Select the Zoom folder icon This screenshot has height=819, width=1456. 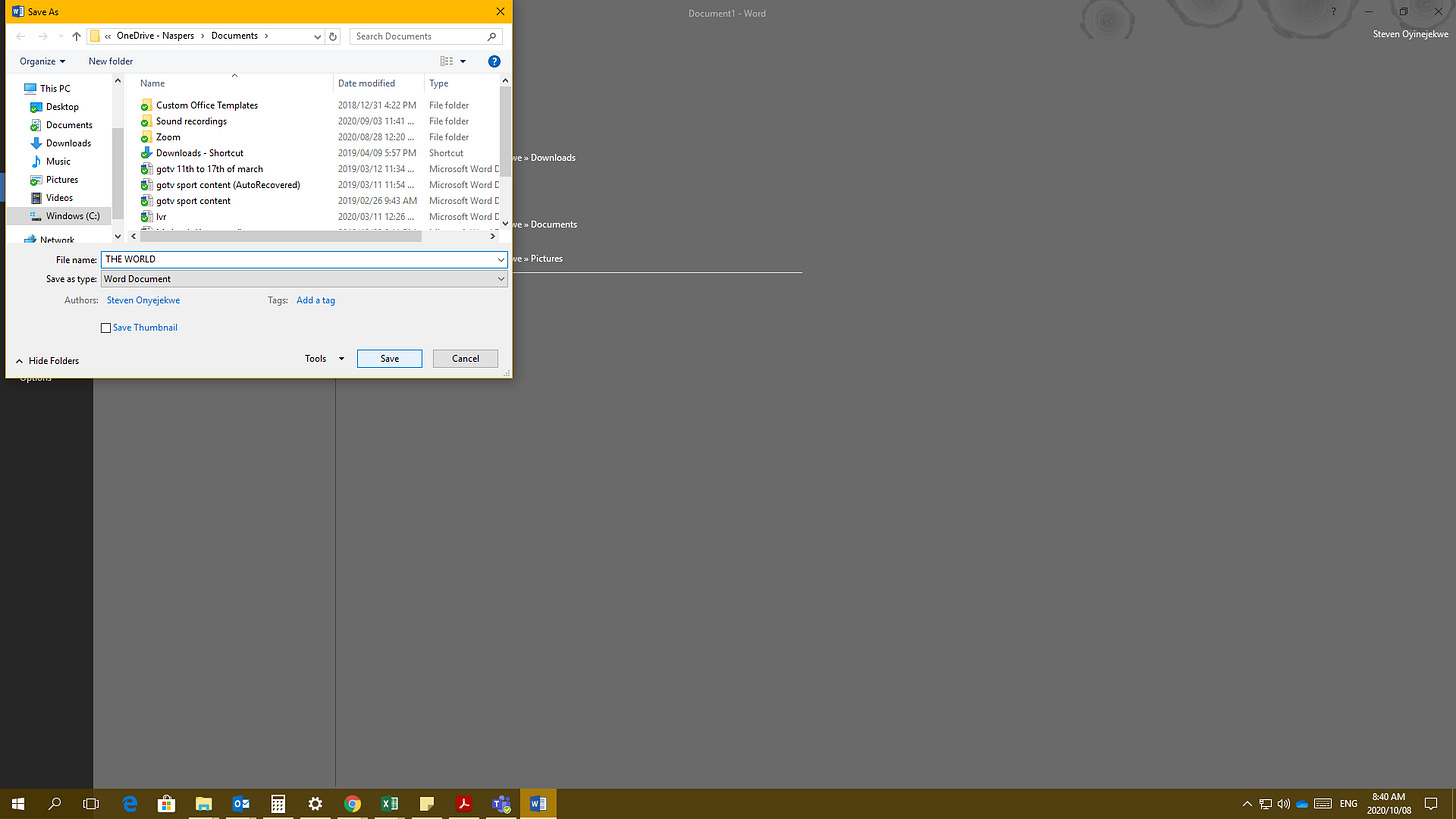click(x=146, y=137)
